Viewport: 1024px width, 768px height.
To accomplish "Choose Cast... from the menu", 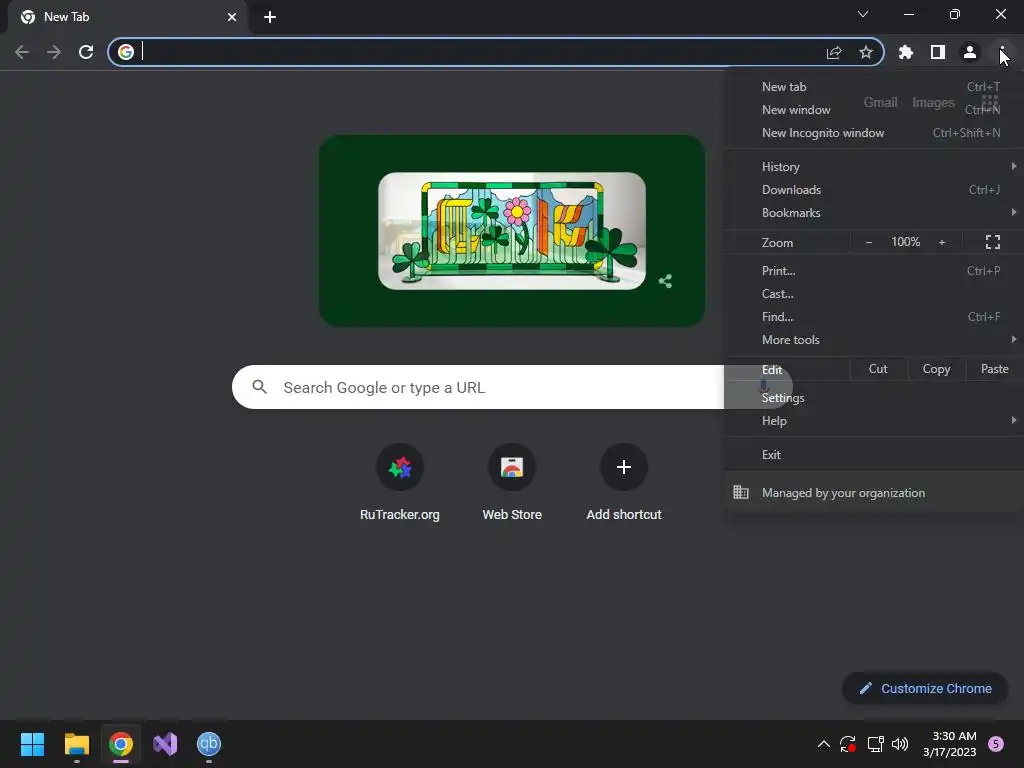I will click(x=874, y=294).
